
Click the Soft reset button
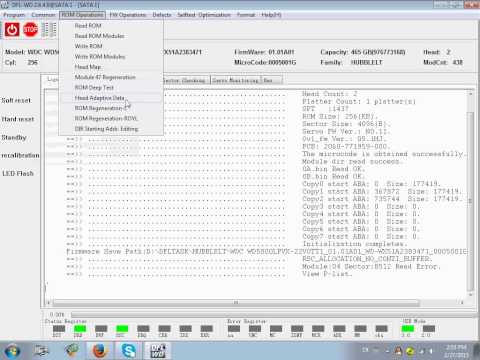(x=16, y=100)
